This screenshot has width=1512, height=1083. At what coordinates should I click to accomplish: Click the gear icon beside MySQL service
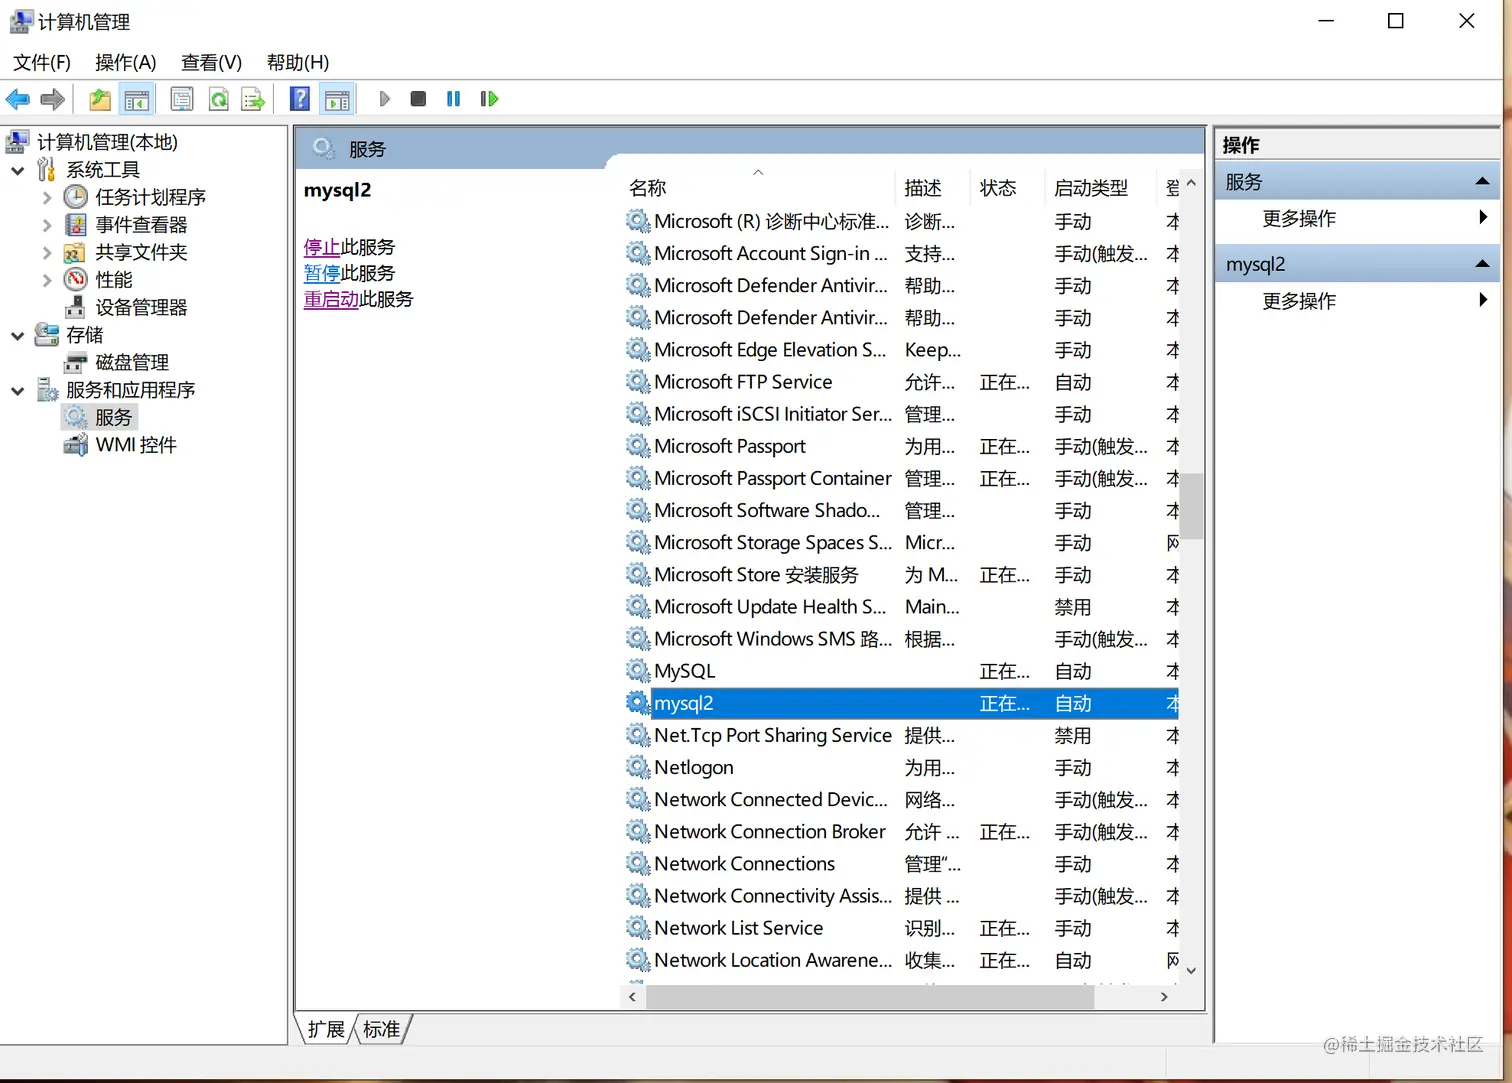[638, 671]
